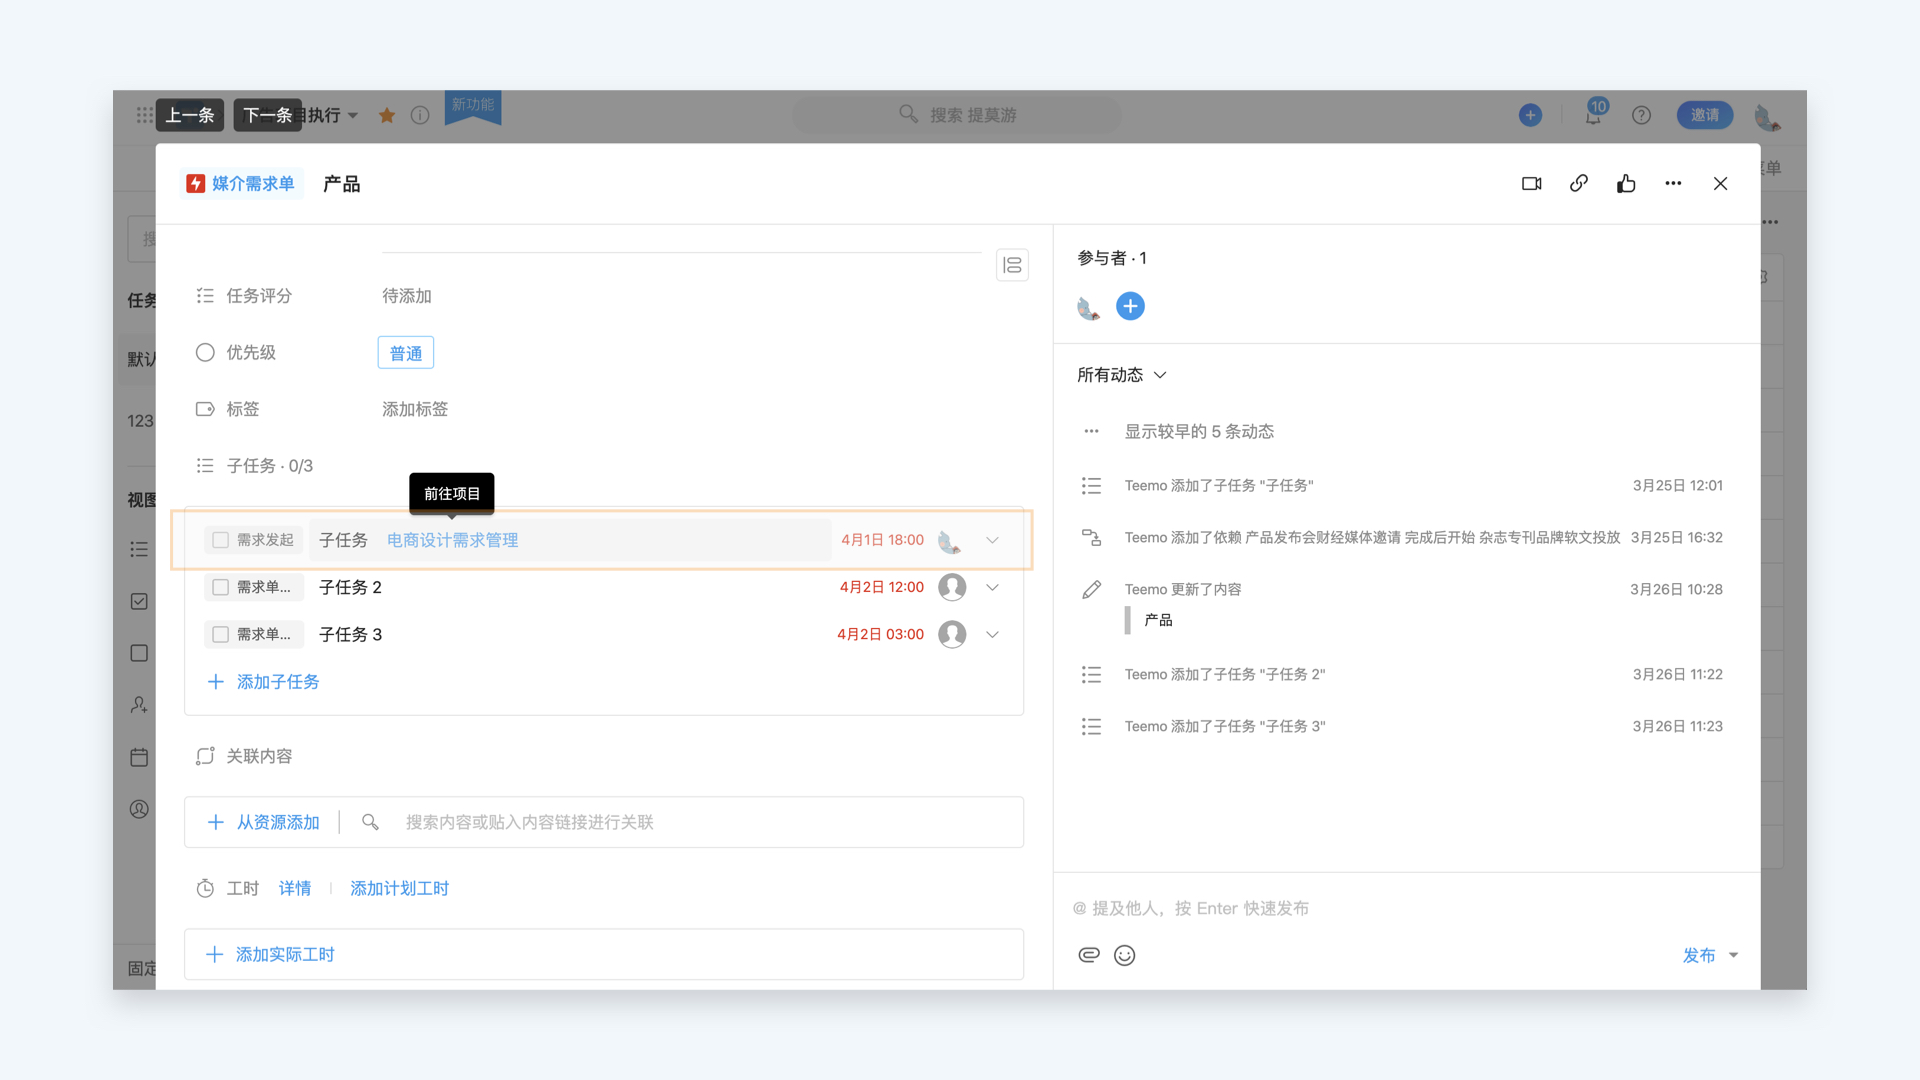Check the 子任务 2 checkbox
The height and width of the screenshot is (1080, 1920).
click(221, 587)
